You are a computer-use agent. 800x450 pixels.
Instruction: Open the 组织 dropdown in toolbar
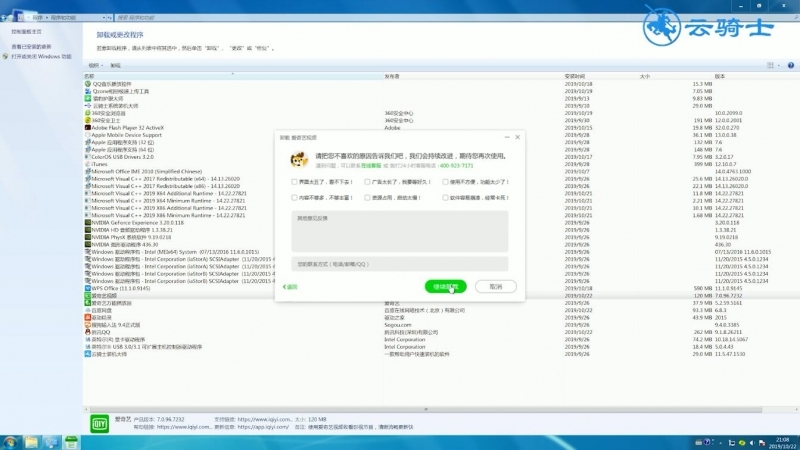point(95,65)
